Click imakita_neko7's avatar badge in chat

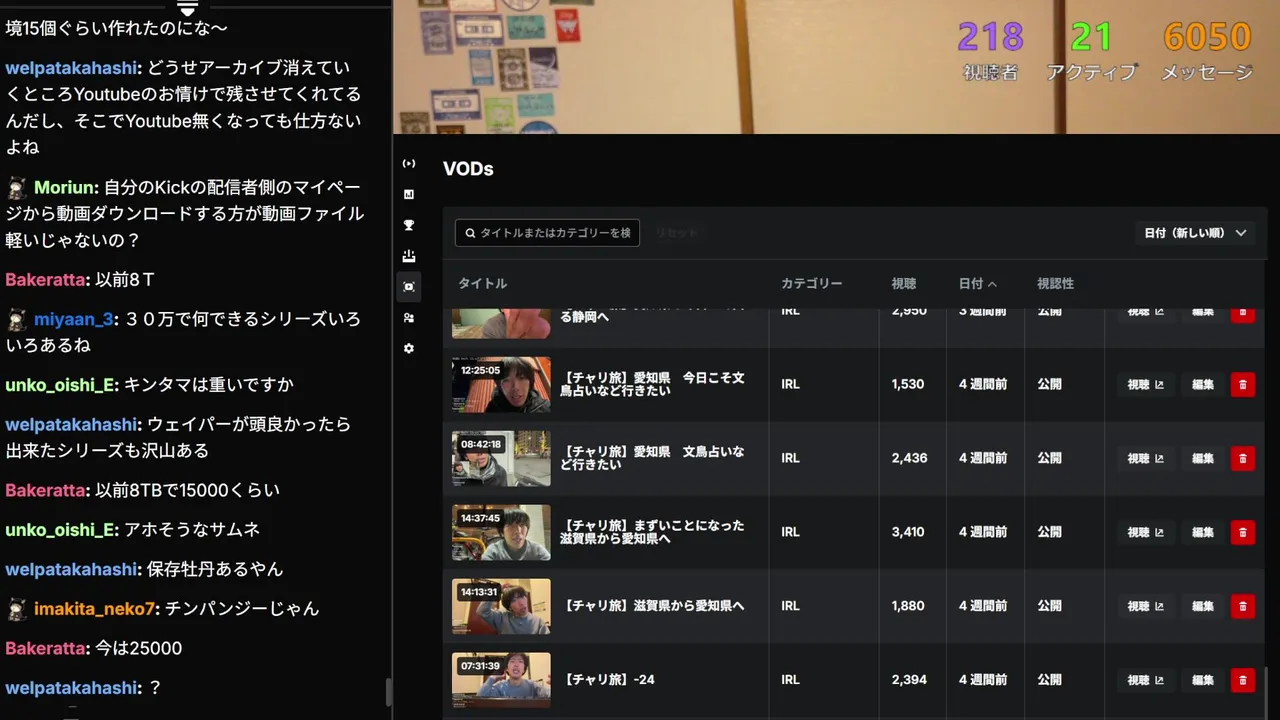click(x=17, y=609)
